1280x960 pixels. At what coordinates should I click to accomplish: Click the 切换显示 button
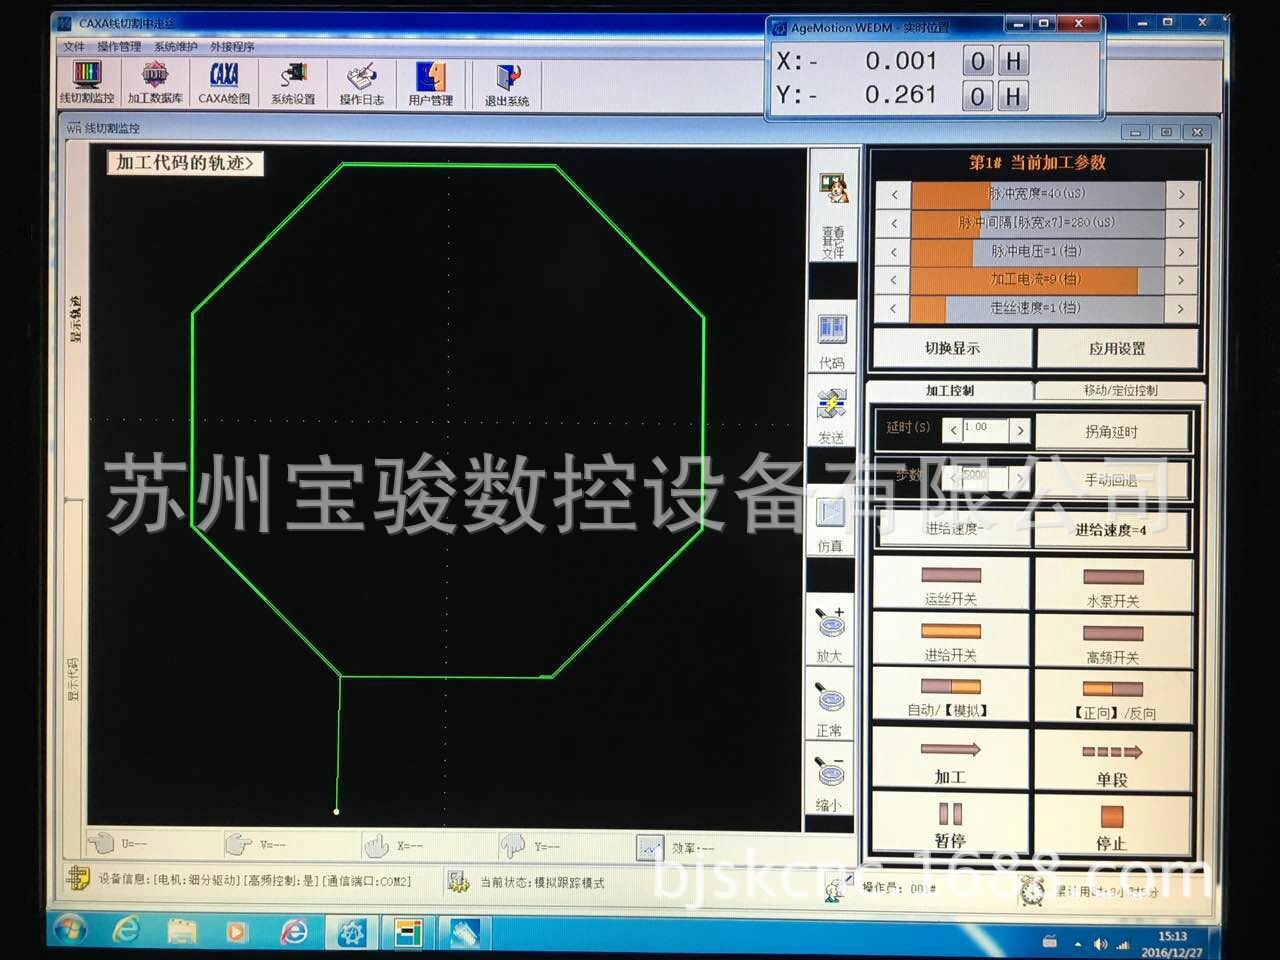(953, 348)
